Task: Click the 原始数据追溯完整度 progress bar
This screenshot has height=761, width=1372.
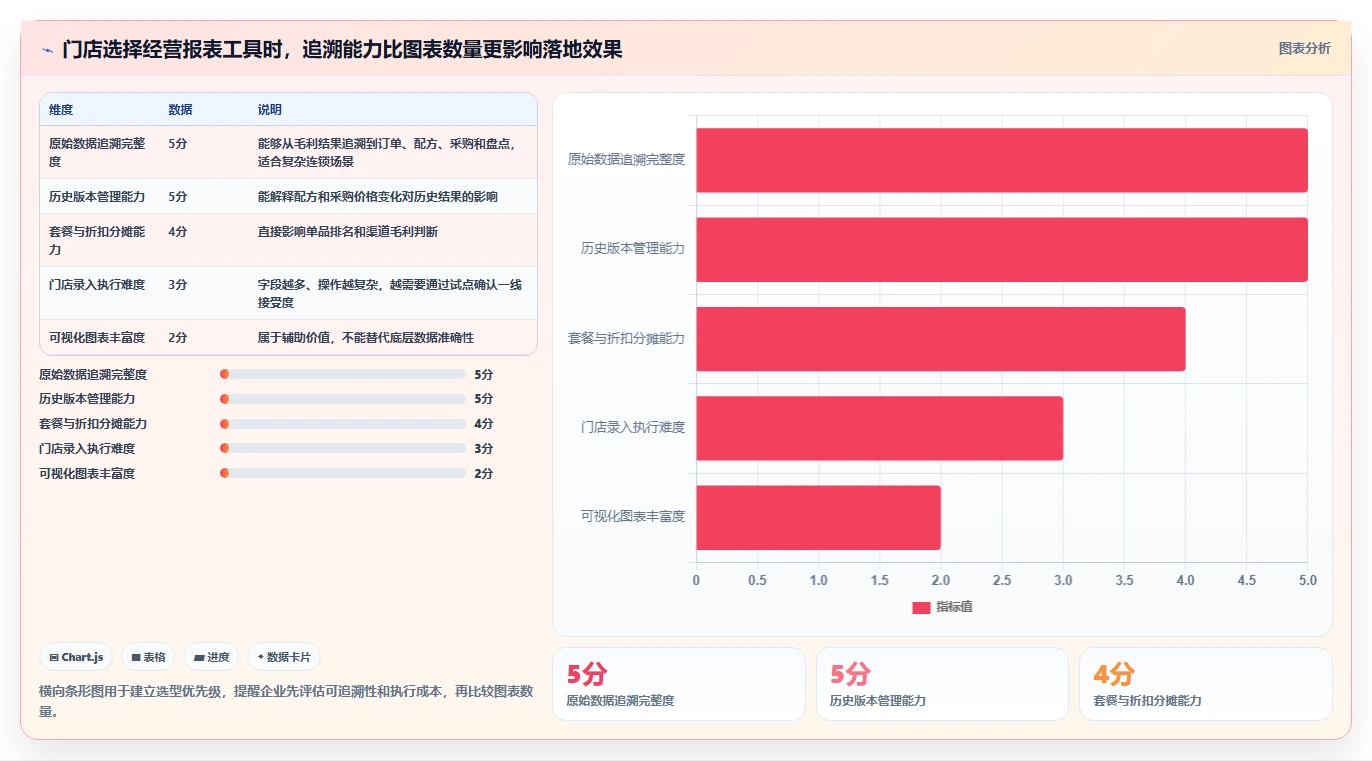Action: 343,374
